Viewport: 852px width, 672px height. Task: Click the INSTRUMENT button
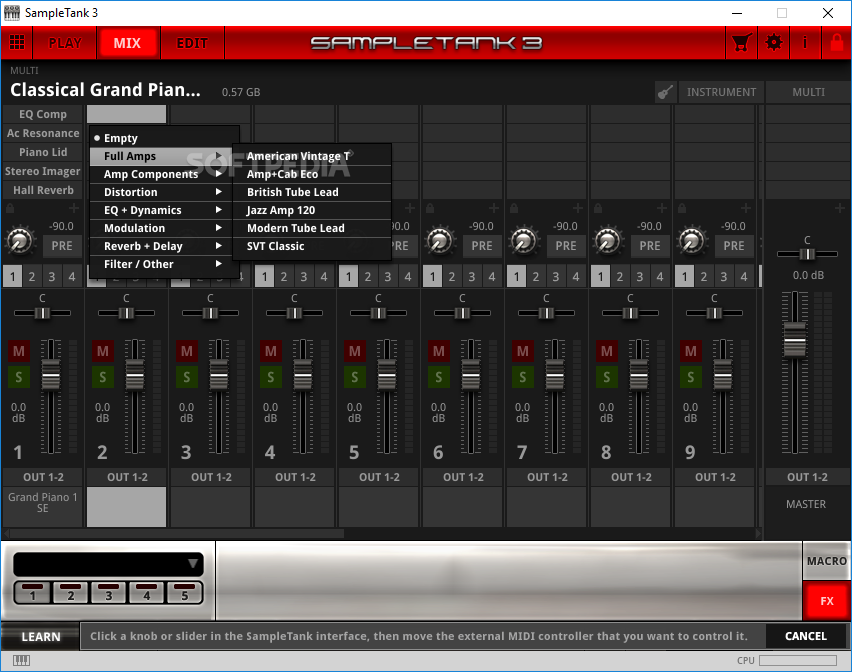coord(721,92)
